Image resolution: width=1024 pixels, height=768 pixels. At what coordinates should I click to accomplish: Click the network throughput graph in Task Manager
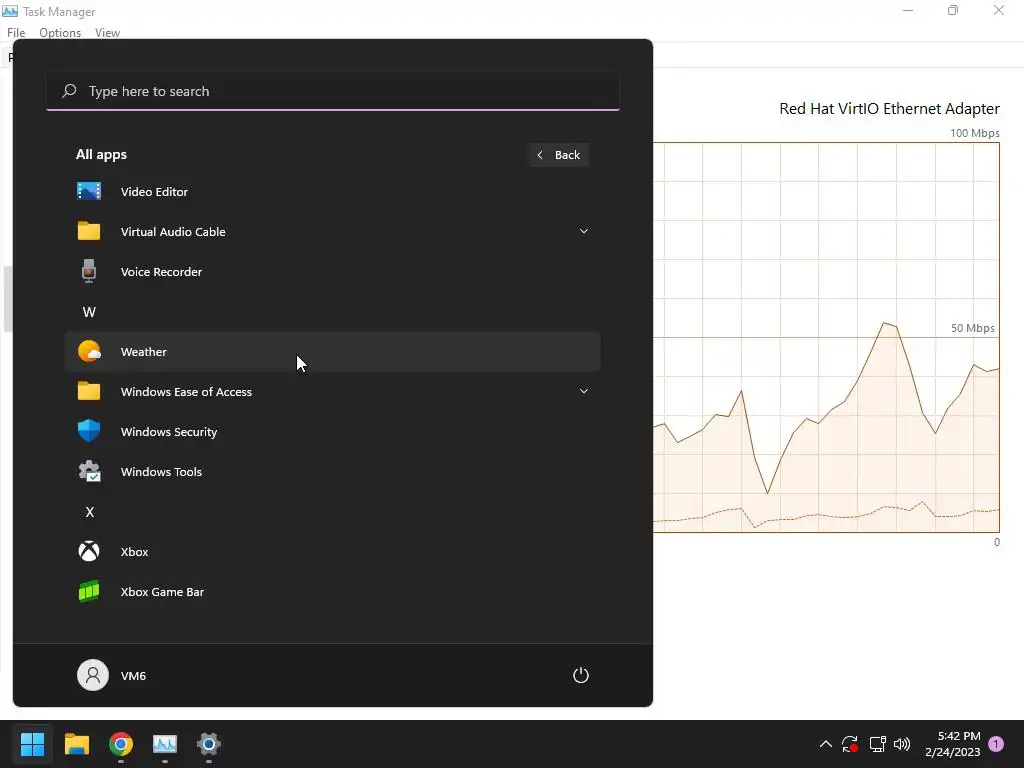[x=826, y=337]
